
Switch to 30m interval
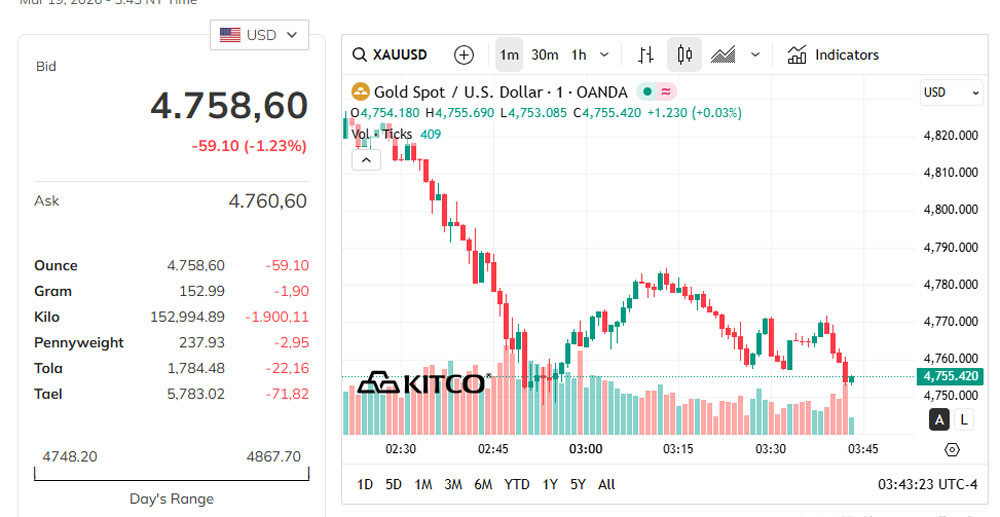(x=545, y=55)
